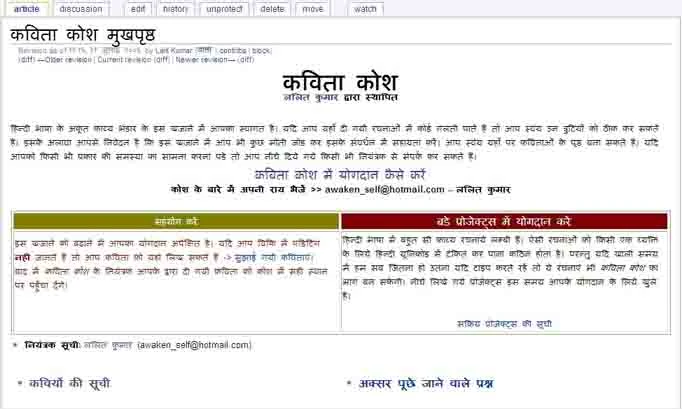682x409 pixels.
Task: Open 'अक्सर पूछे जाने वाले प्रश्न' link
Action: (x=426, y=383)
